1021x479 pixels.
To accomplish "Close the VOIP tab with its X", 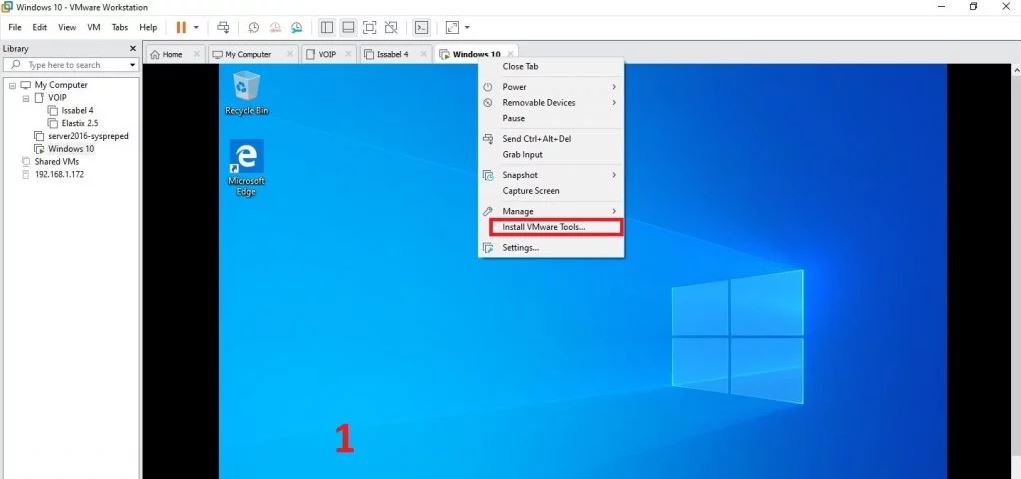I will point(348,54).
